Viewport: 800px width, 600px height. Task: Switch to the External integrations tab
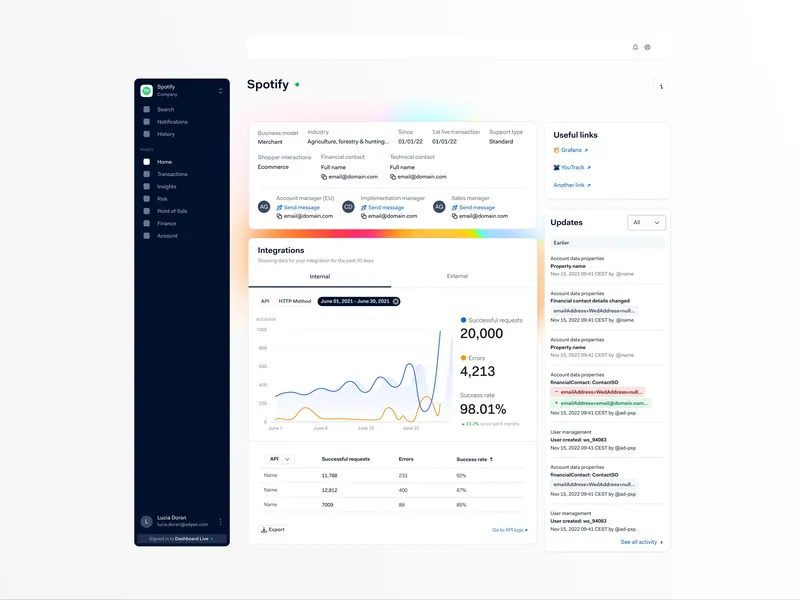(x=457, y=276)
